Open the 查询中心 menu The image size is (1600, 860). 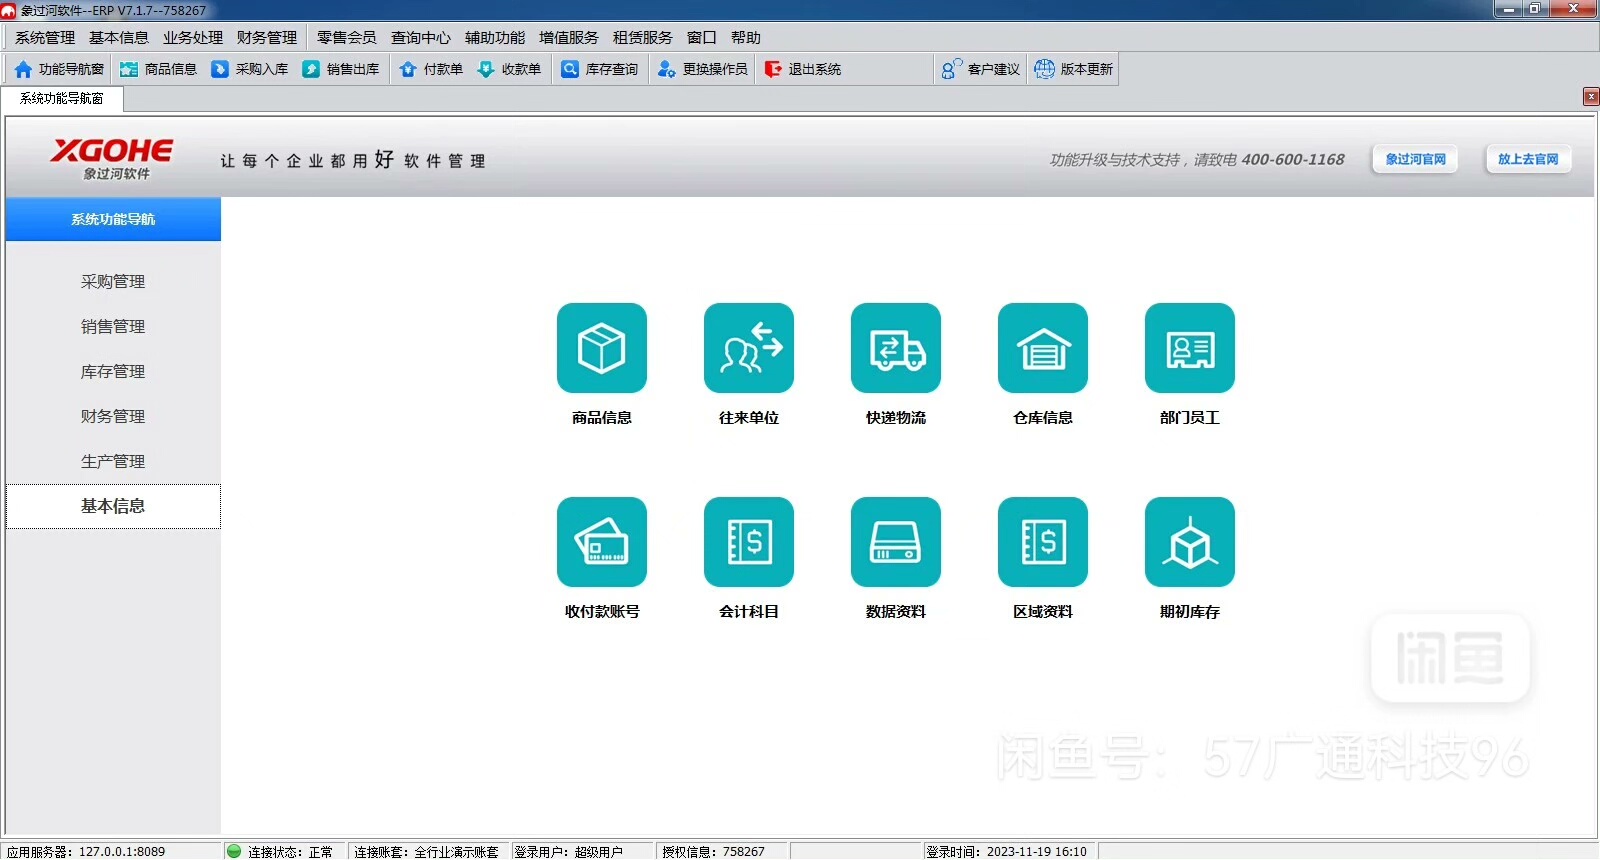(x=420, y=38)
